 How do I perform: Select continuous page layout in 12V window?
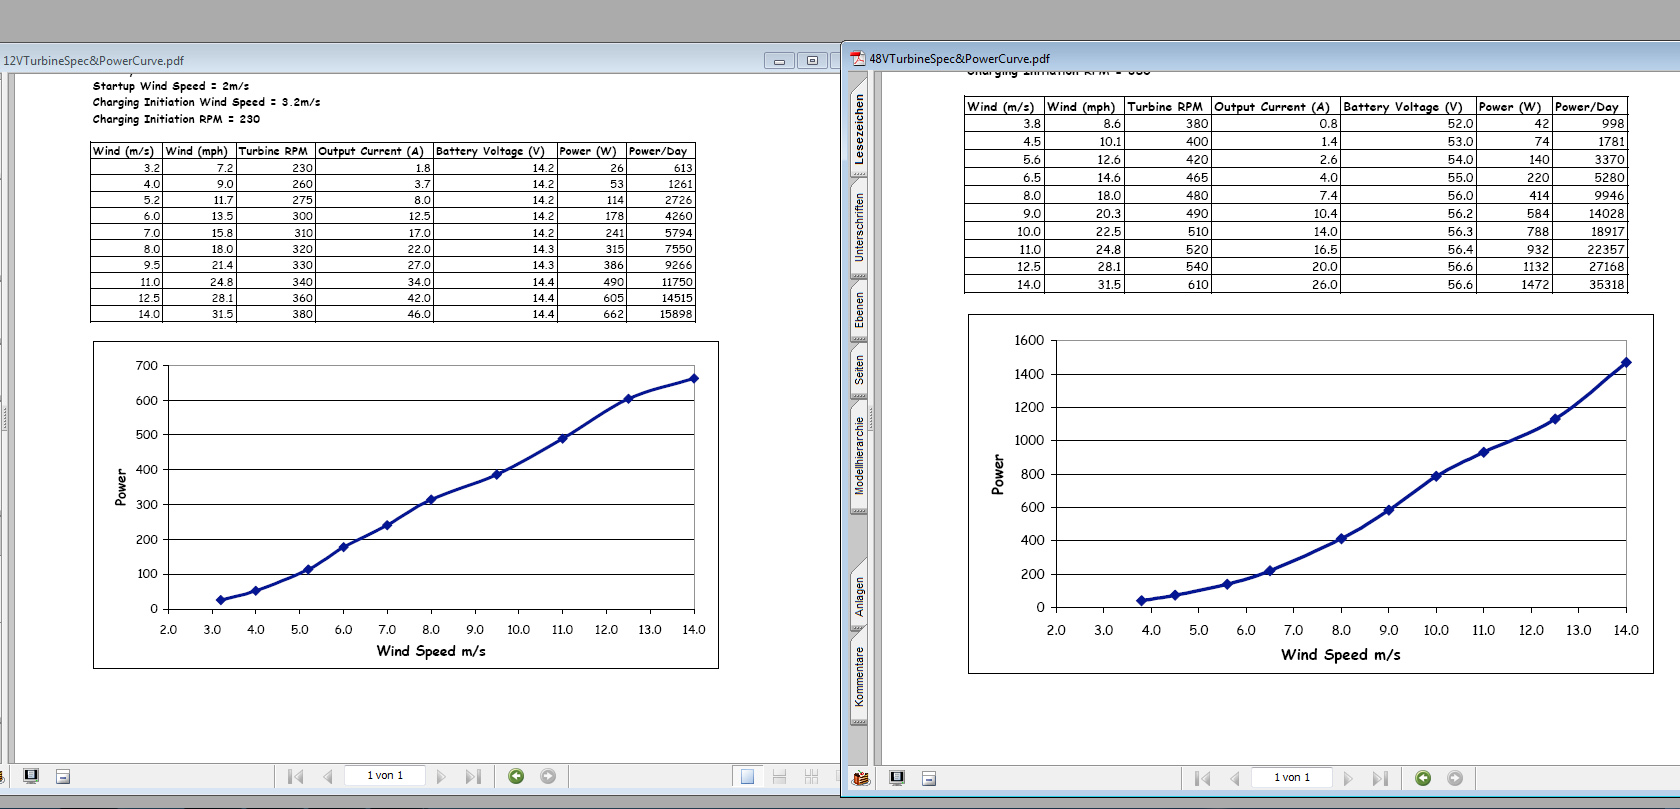point(780,776)
